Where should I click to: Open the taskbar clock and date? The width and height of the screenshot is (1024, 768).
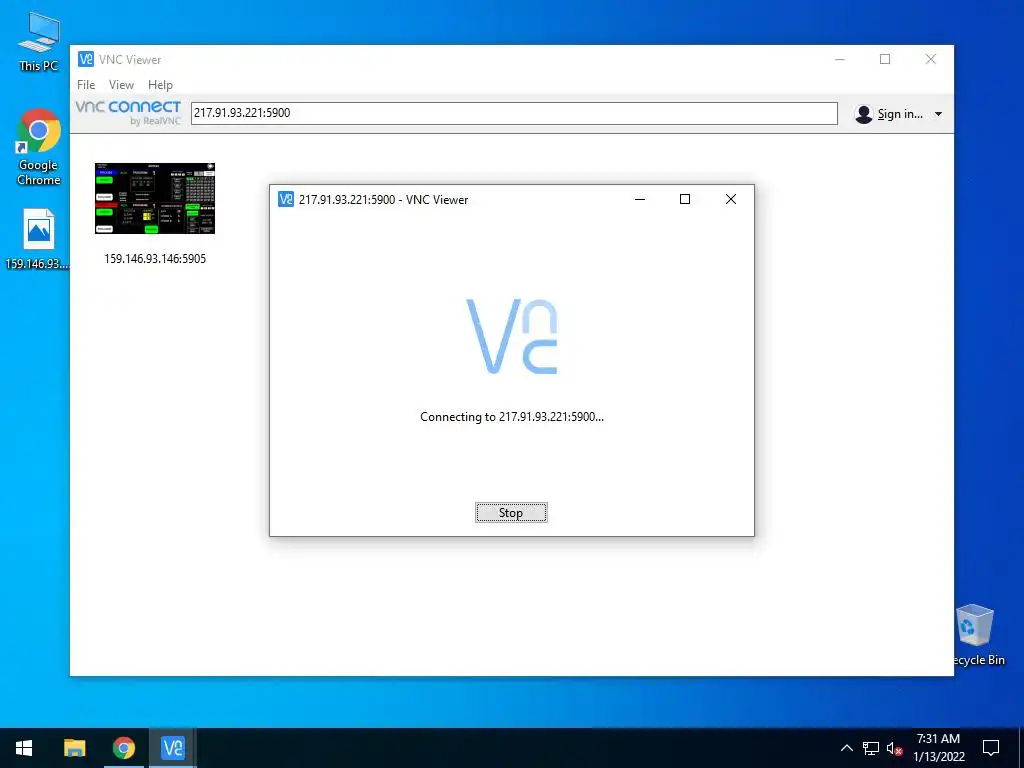pyautogui.click(x=938, y=748)
